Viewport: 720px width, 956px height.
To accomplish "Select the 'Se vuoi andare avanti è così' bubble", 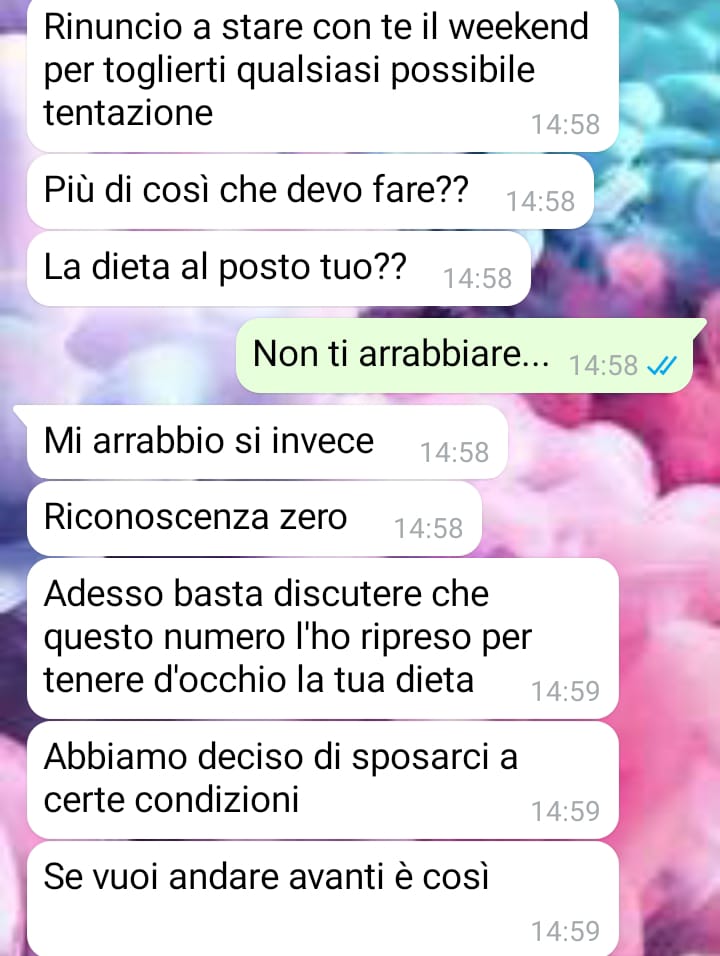I will pos(323,898).
